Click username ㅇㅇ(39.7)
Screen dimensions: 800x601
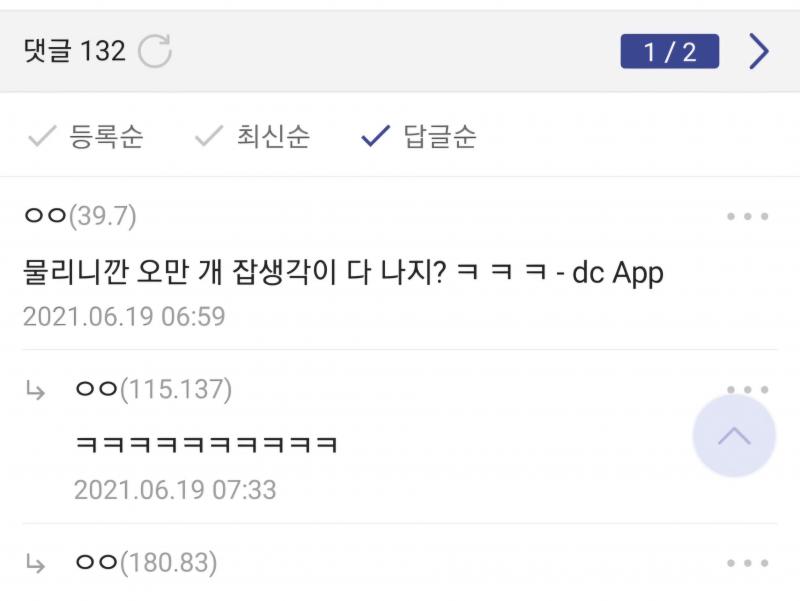click(x=80, y=216)
